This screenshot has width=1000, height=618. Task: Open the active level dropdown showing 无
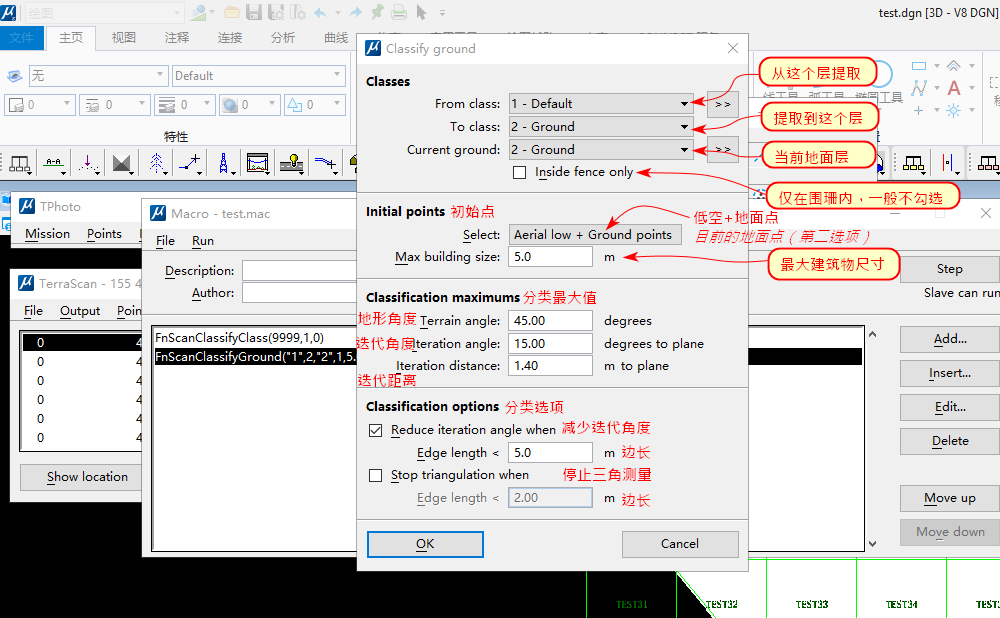click(x=98, y=76)
